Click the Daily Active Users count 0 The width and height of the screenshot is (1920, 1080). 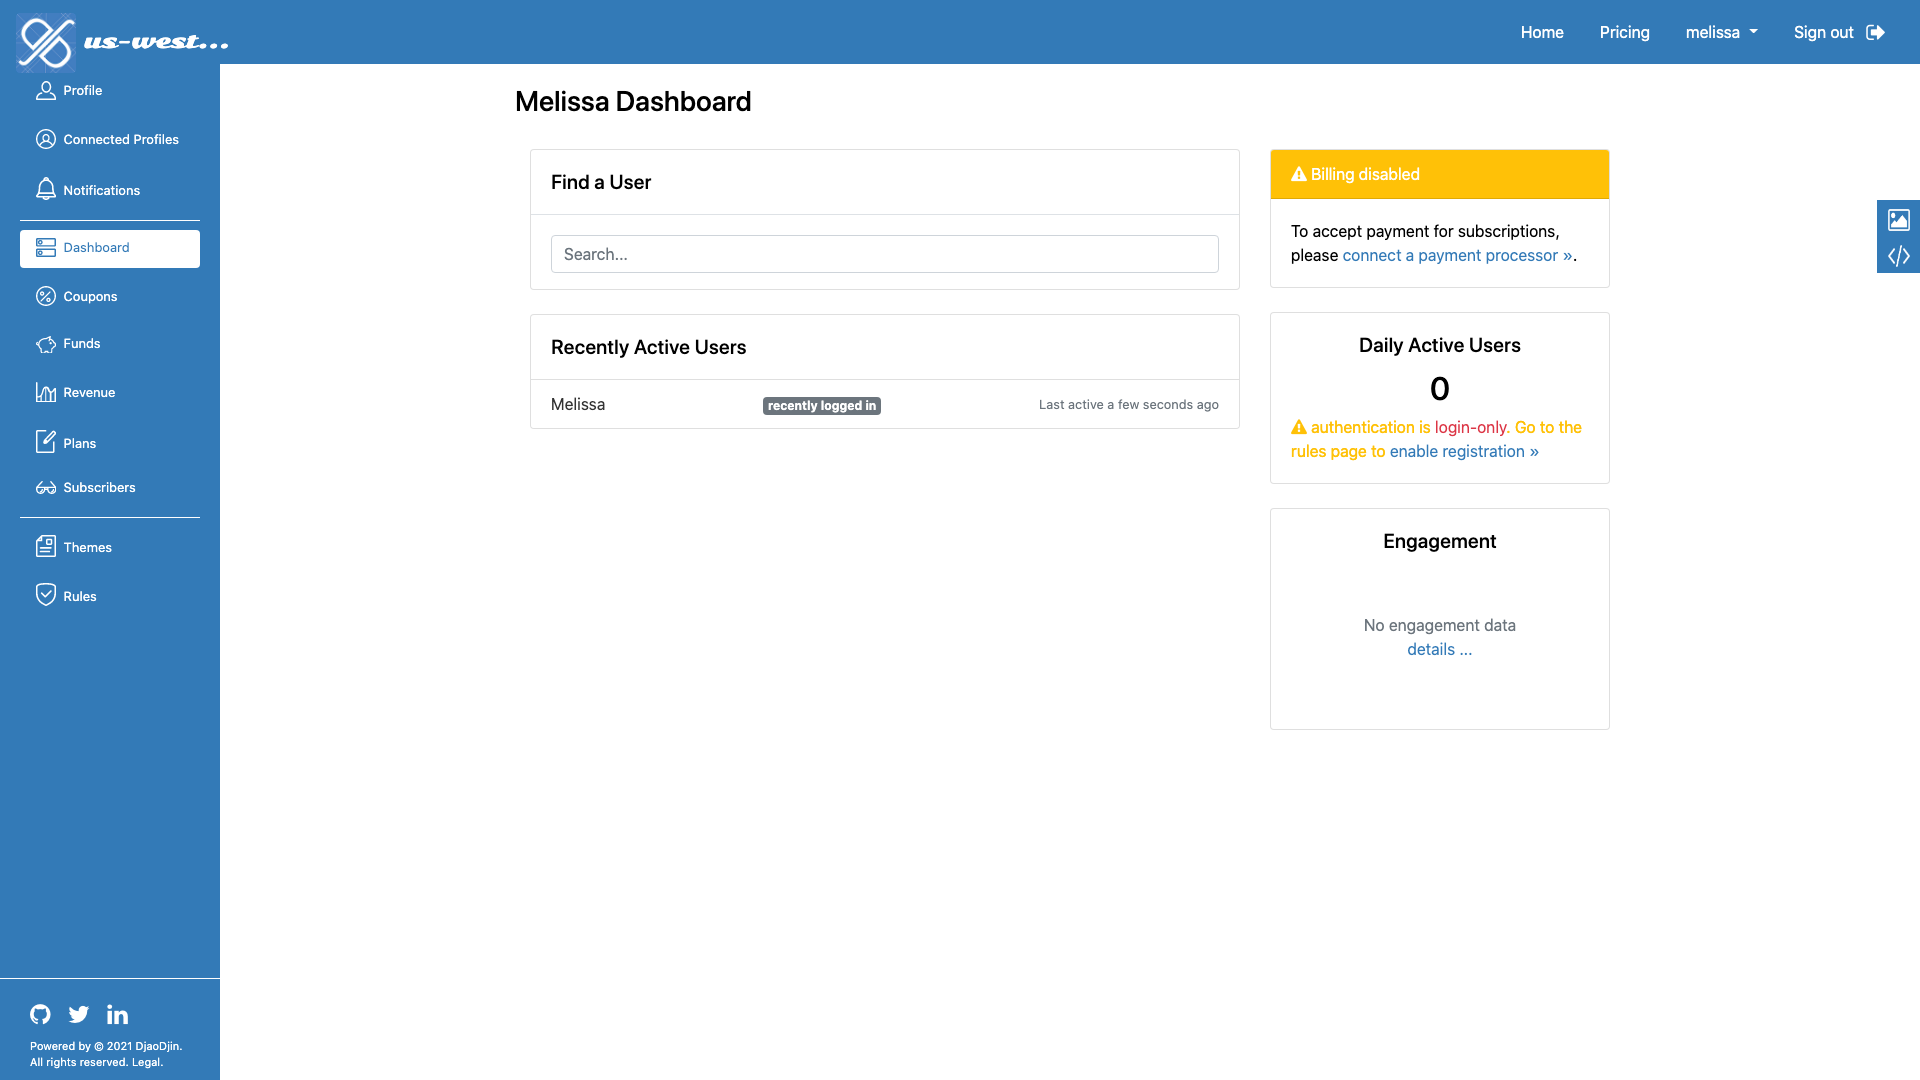coord(1439,389)
